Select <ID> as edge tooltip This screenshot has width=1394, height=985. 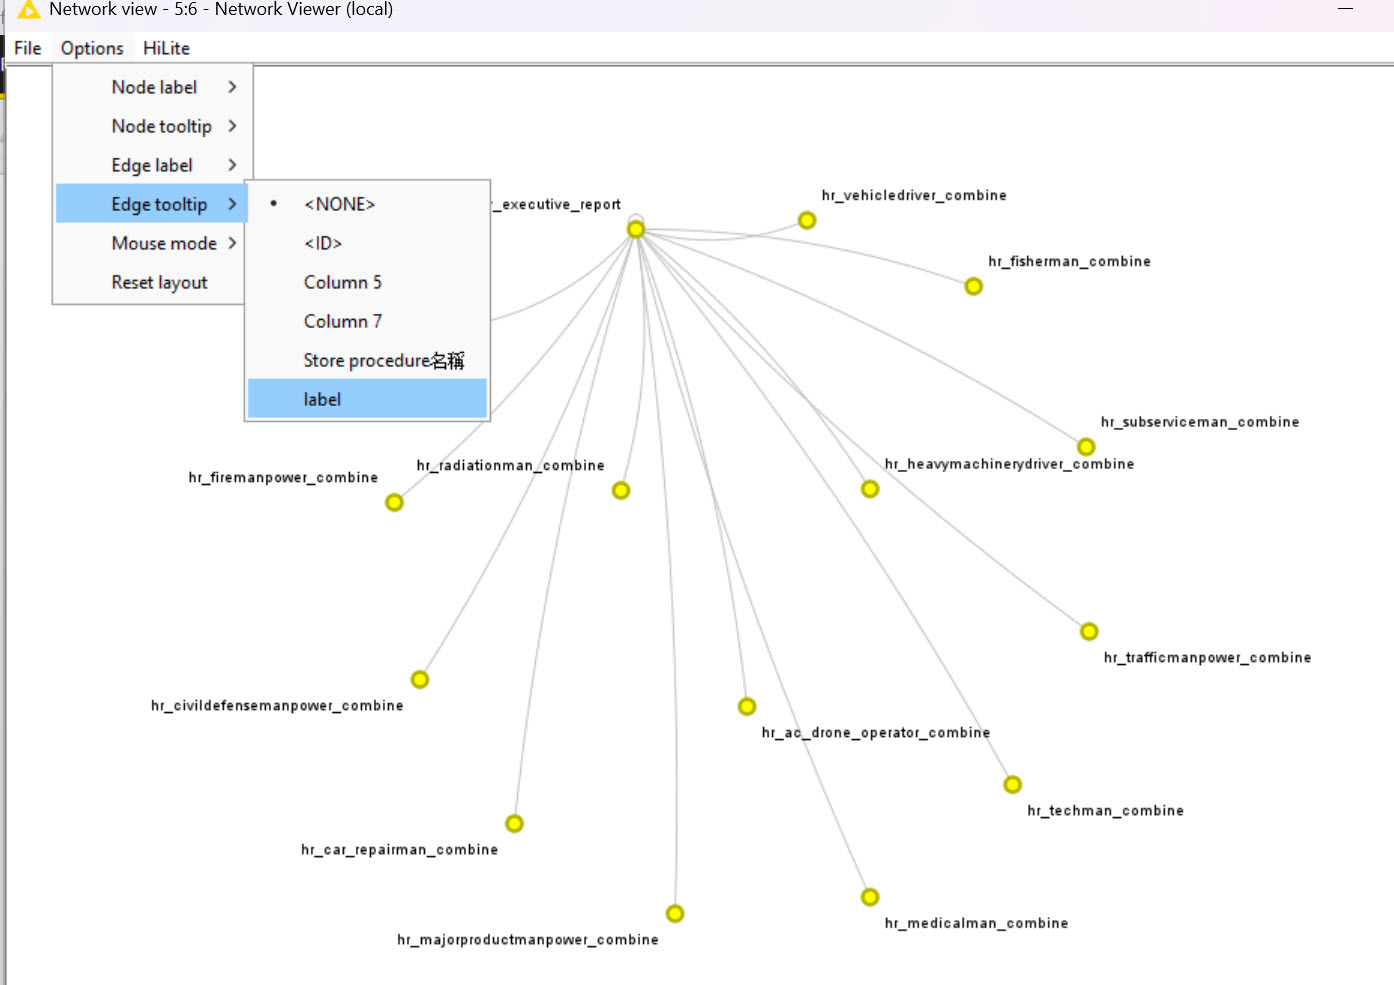pyautogui.click(x=367, y=243)
